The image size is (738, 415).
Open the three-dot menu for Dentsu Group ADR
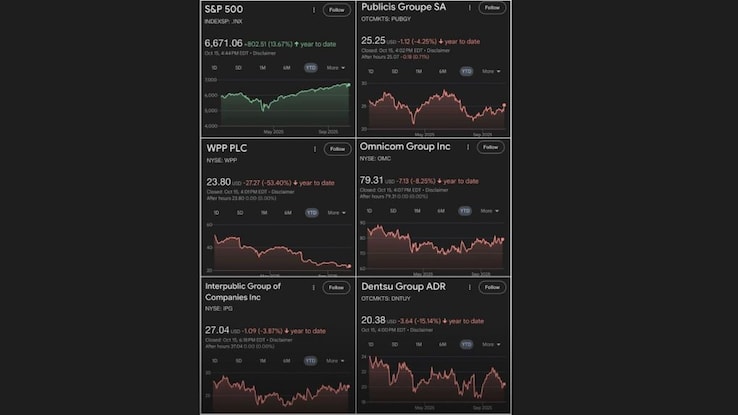[x=470, y=287]
